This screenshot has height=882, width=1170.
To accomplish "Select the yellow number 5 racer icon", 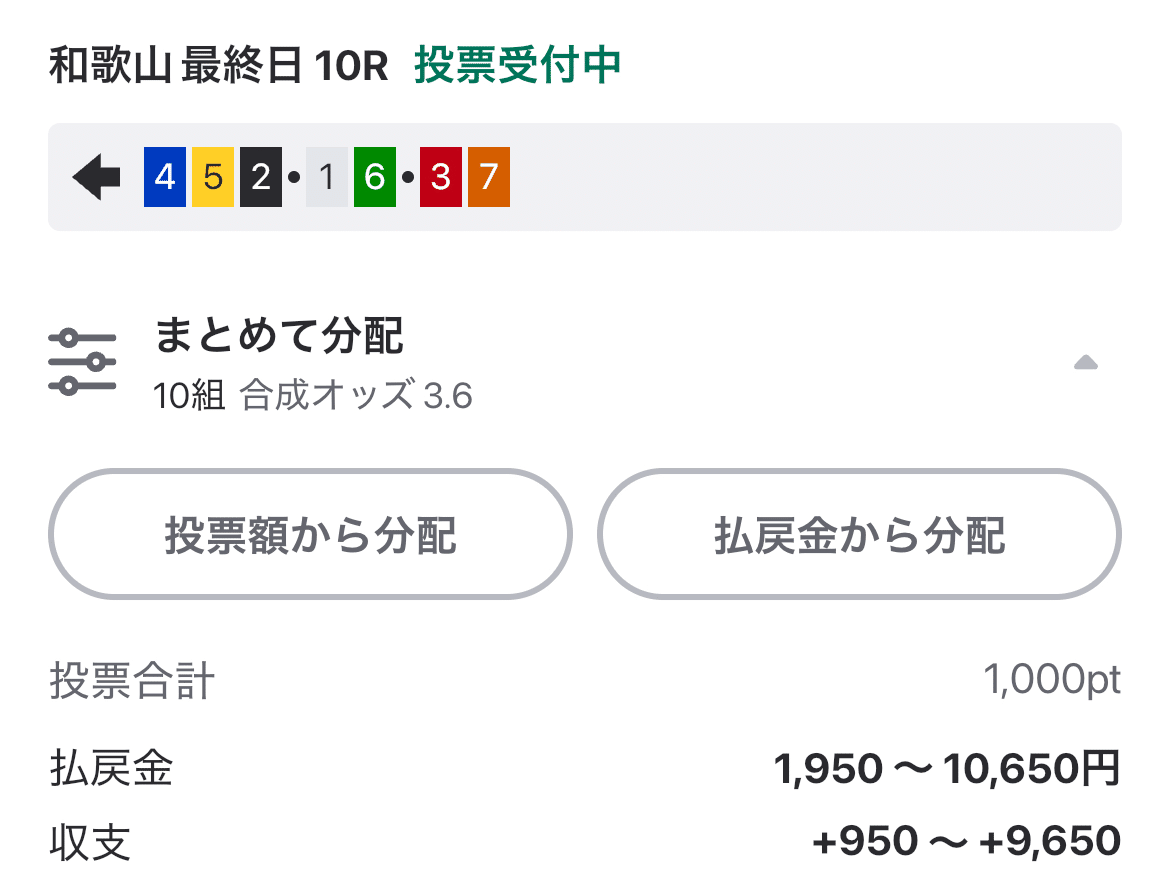I will click(x=211, y=176).
